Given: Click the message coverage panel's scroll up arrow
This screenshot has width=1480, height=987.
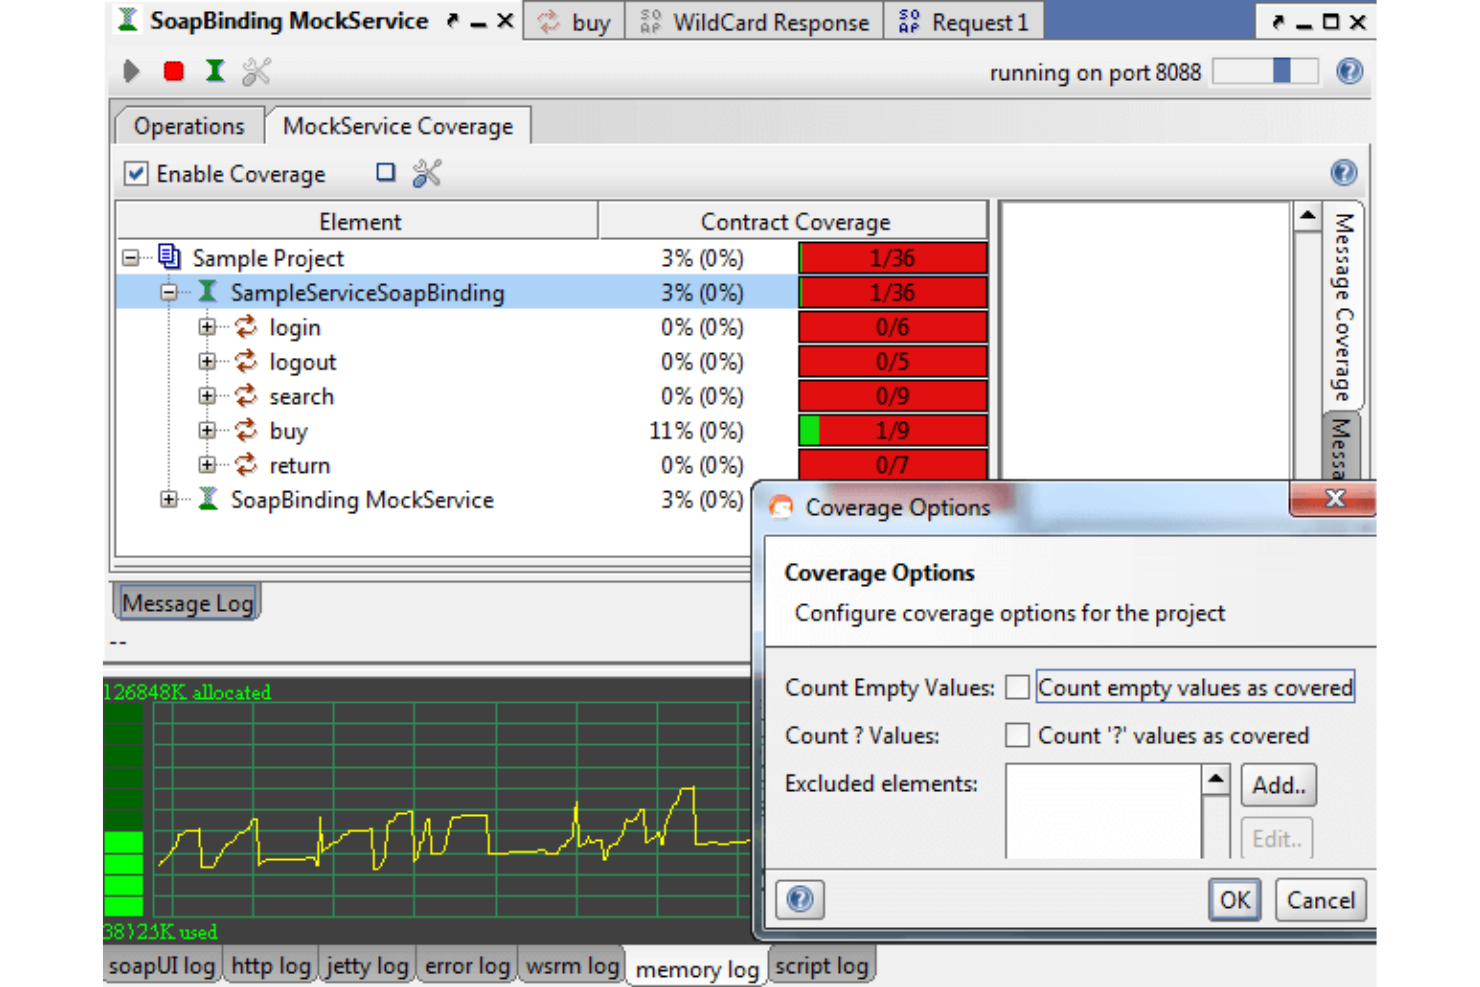Looking at the screenshot, I should point(1307,216).
